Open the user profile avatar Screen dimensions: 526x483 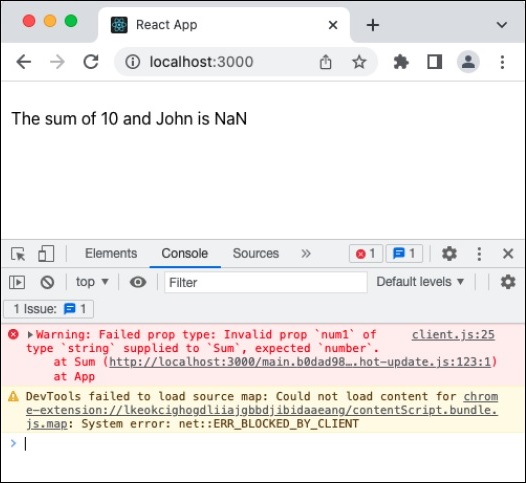pos(468,62)
